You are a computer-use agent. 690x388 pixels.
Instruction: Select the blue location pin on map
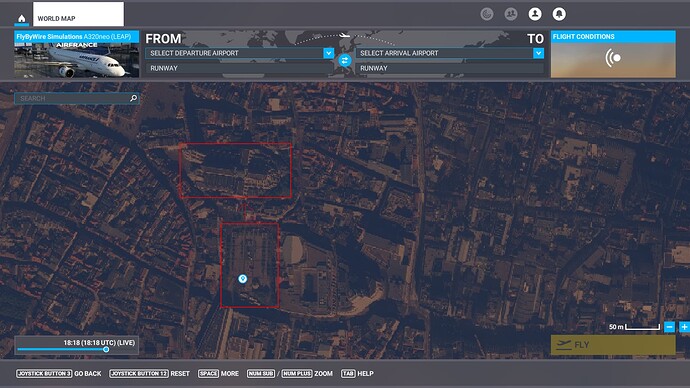tap(242, 278)
